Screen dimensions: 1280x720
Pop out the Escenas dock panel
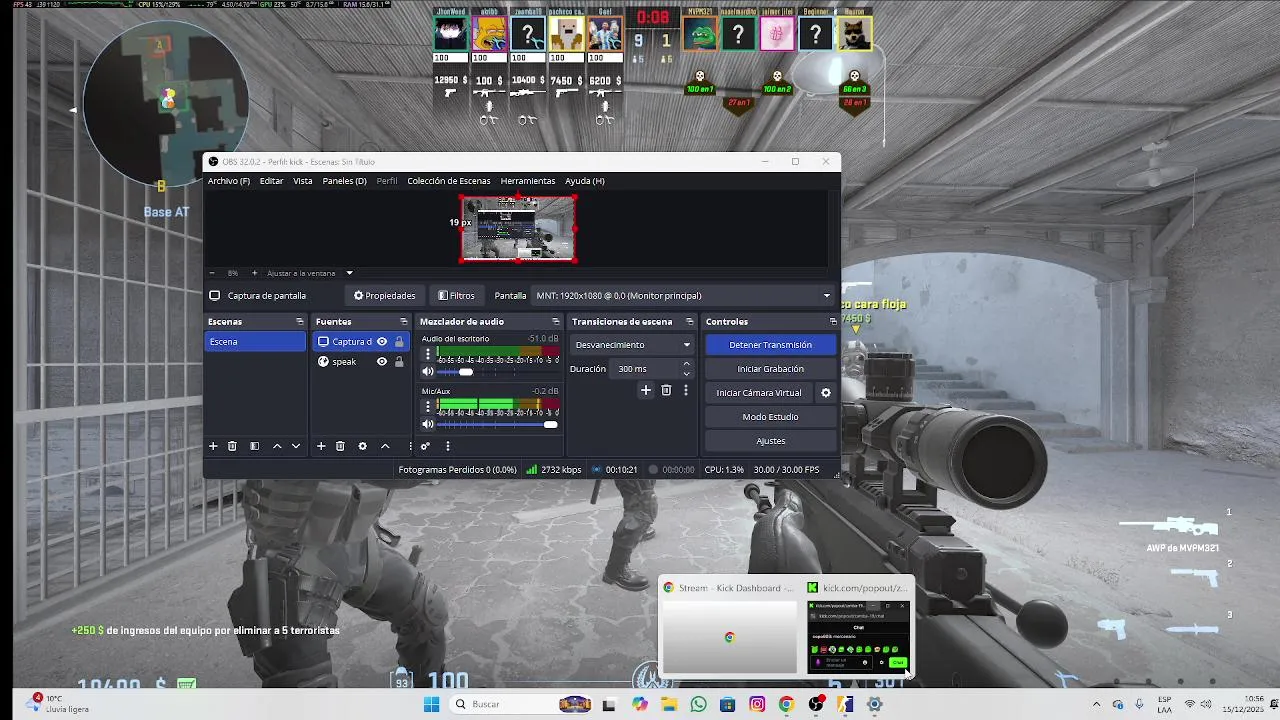pyautogui.click(x=299, y=321)
